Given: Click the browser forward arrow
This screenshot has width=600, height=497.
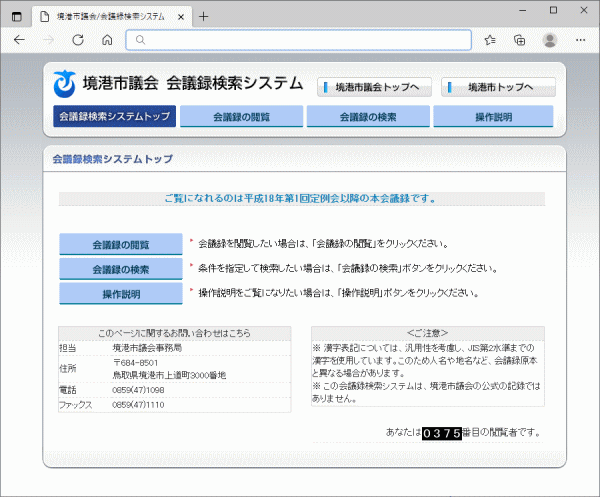Looking at the screenshot, I should 49,40.
